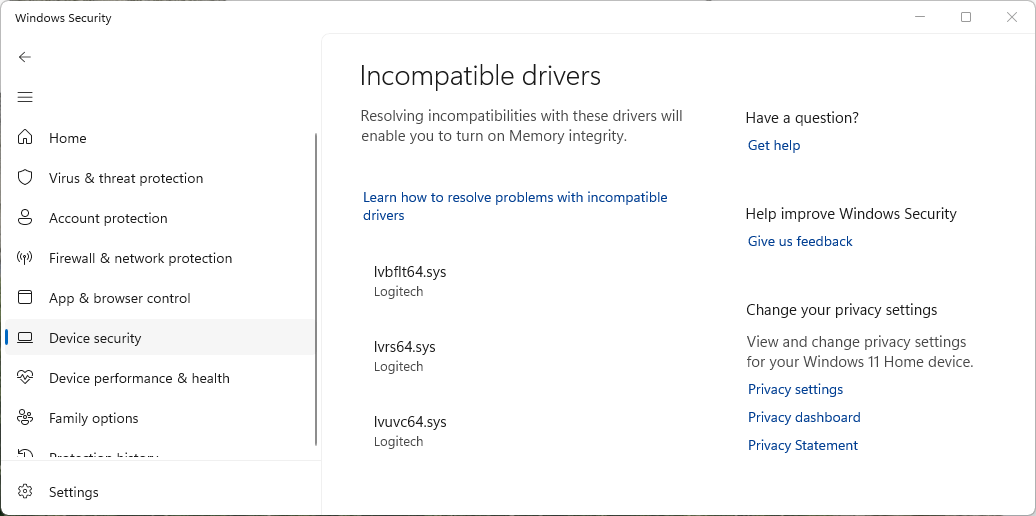Select Virus & threat protection shield icon
The width and height of the screenshot is (1036, 516).
point(25,178)
